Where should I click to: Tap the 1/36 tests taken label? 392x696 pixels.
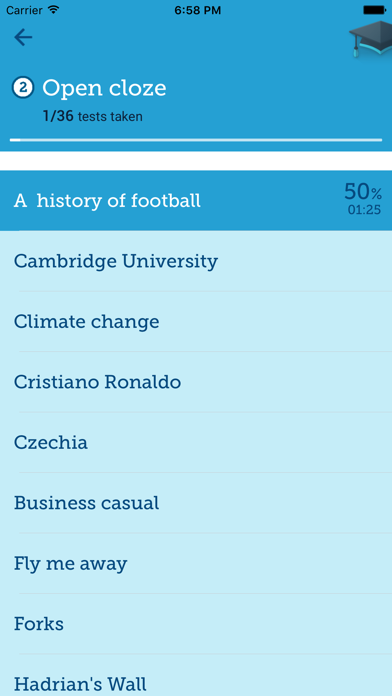[x=93, y=116]
